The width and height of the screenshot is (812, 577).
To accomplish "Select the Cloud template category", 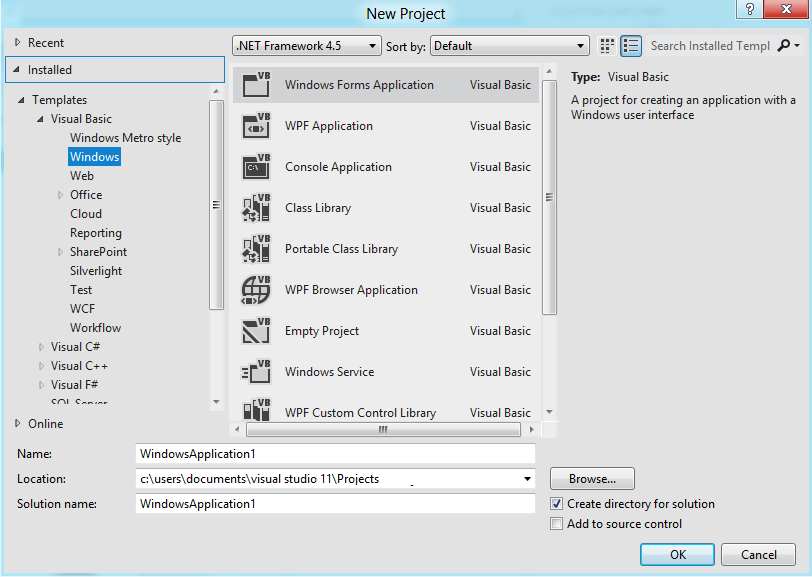I will 86,213.
